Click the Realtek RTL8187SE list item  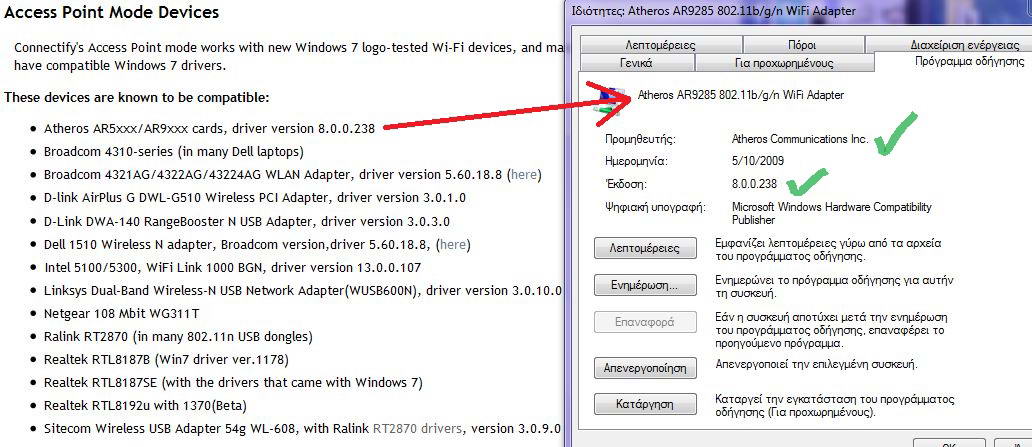tap(233, 382)
